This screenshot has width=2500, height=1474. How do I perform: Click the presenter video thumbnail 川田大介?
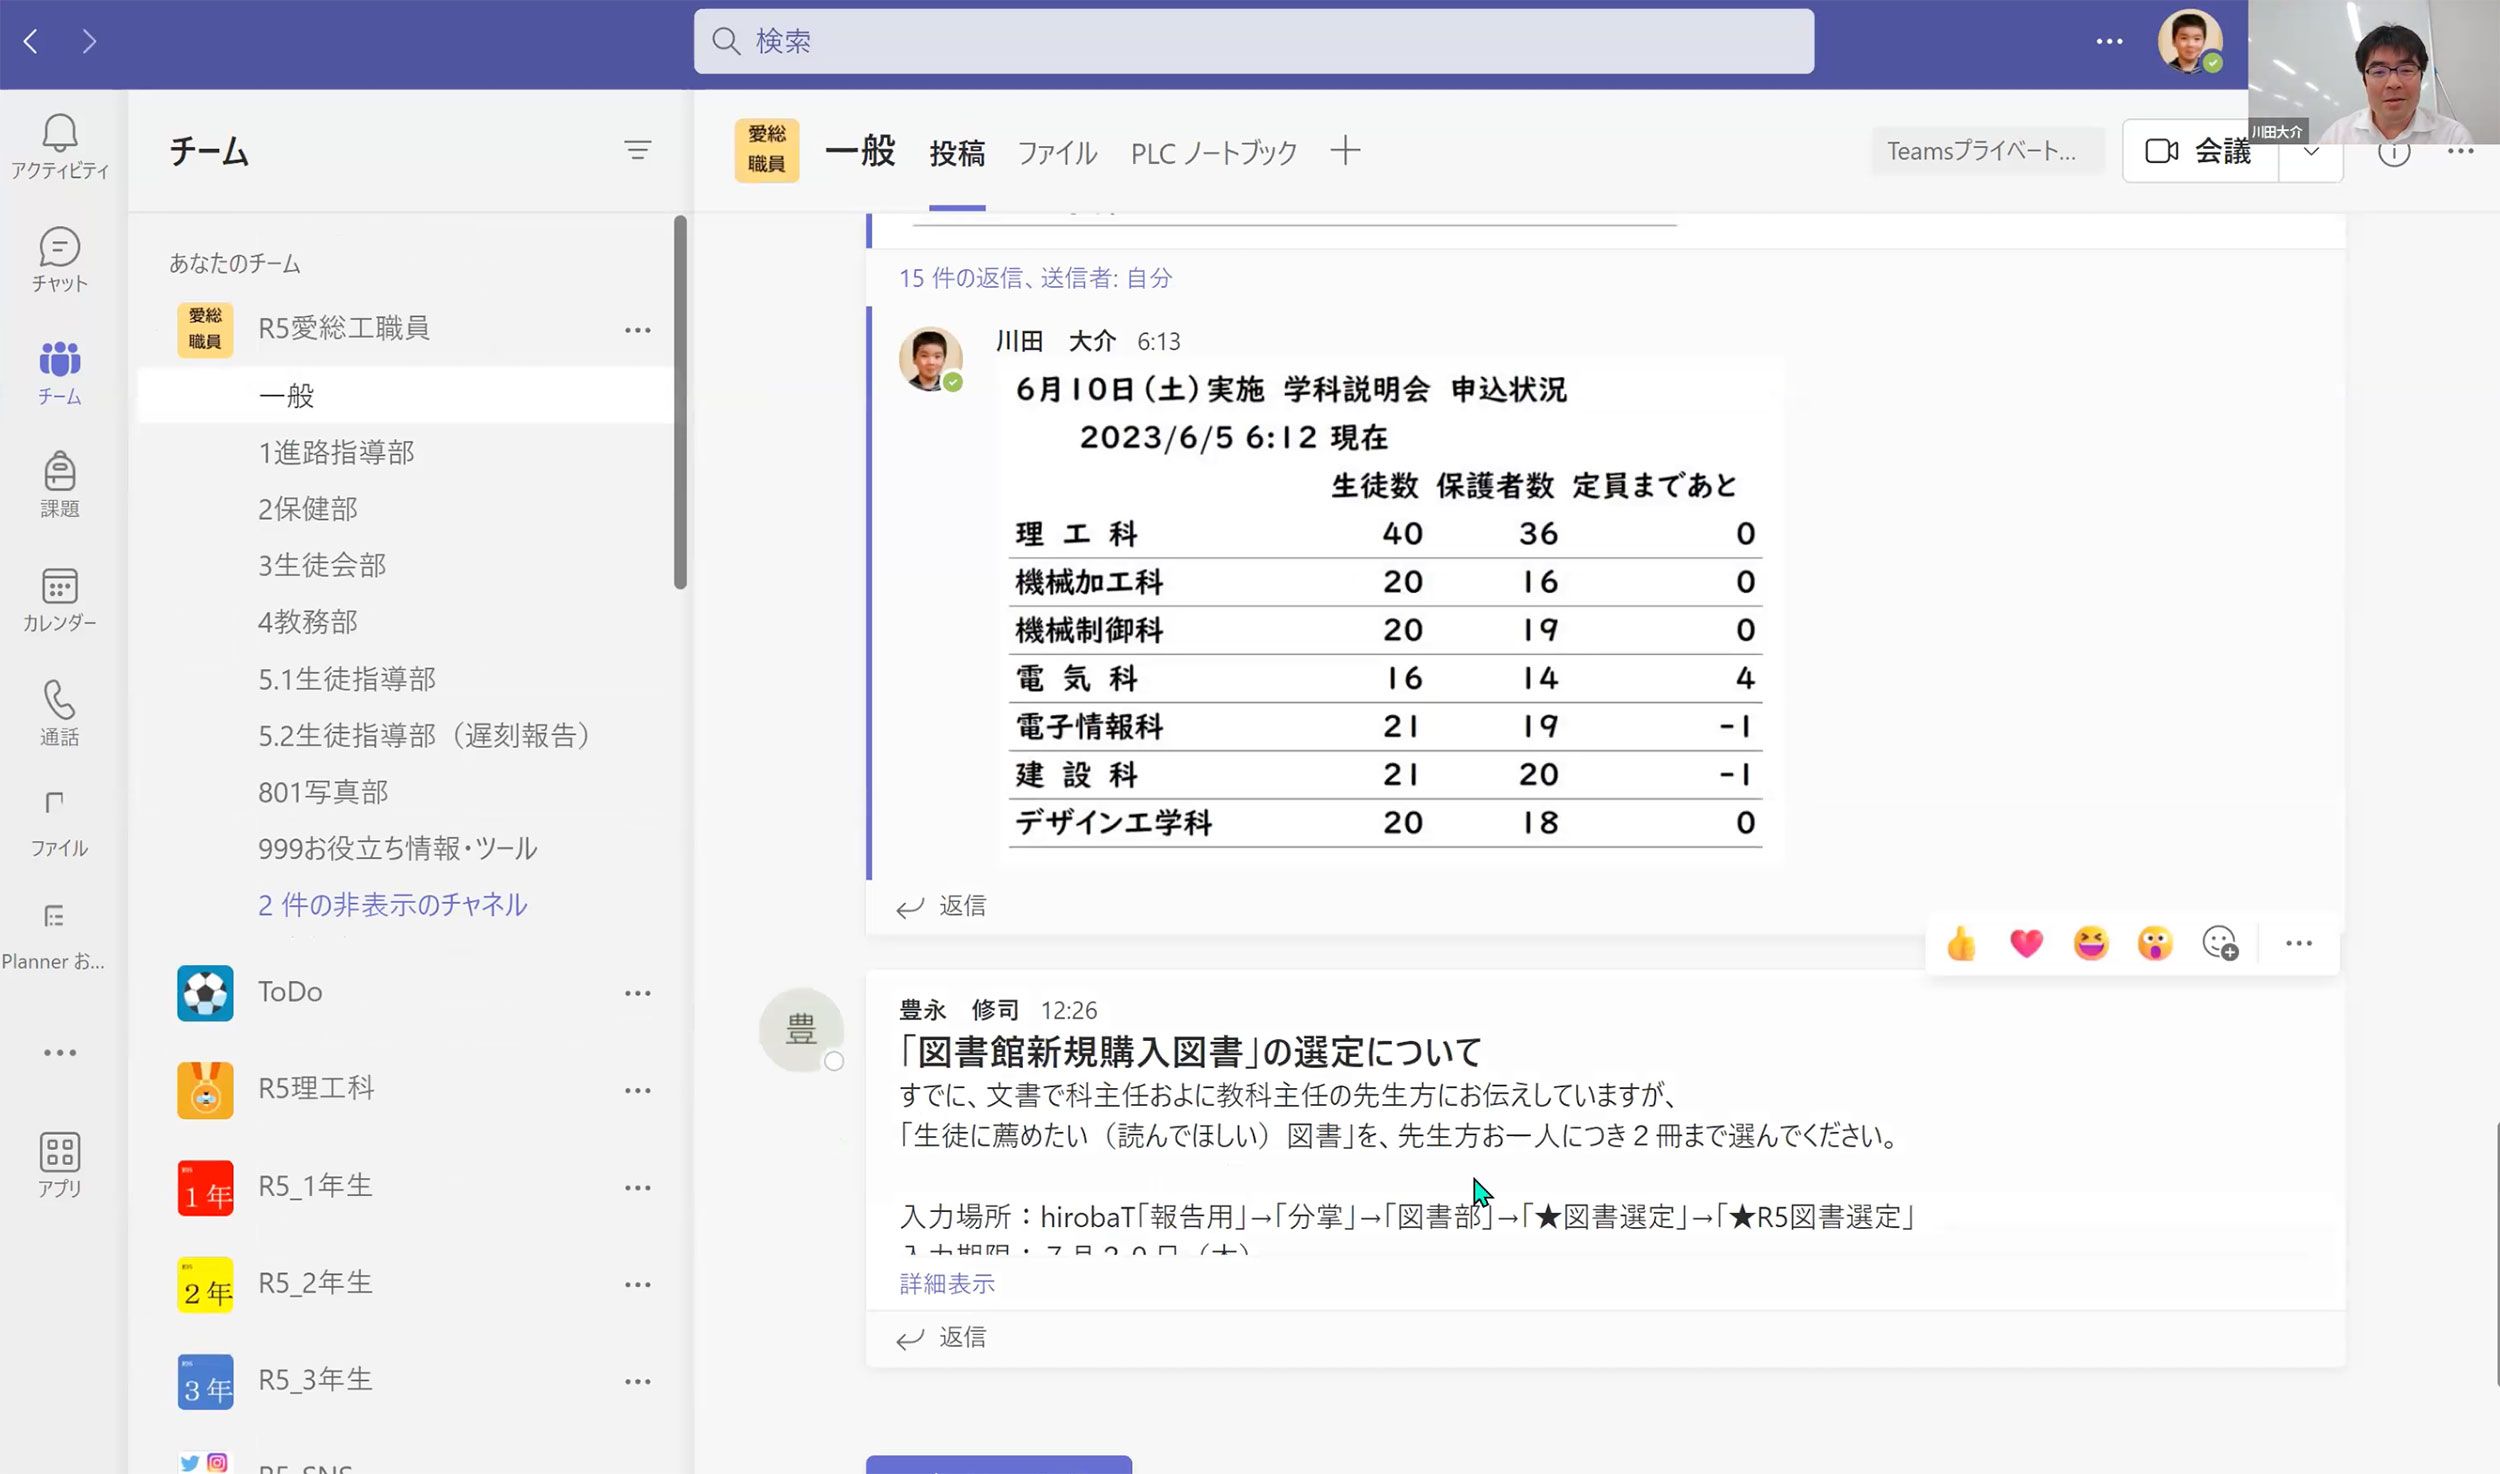(2374, 72)
